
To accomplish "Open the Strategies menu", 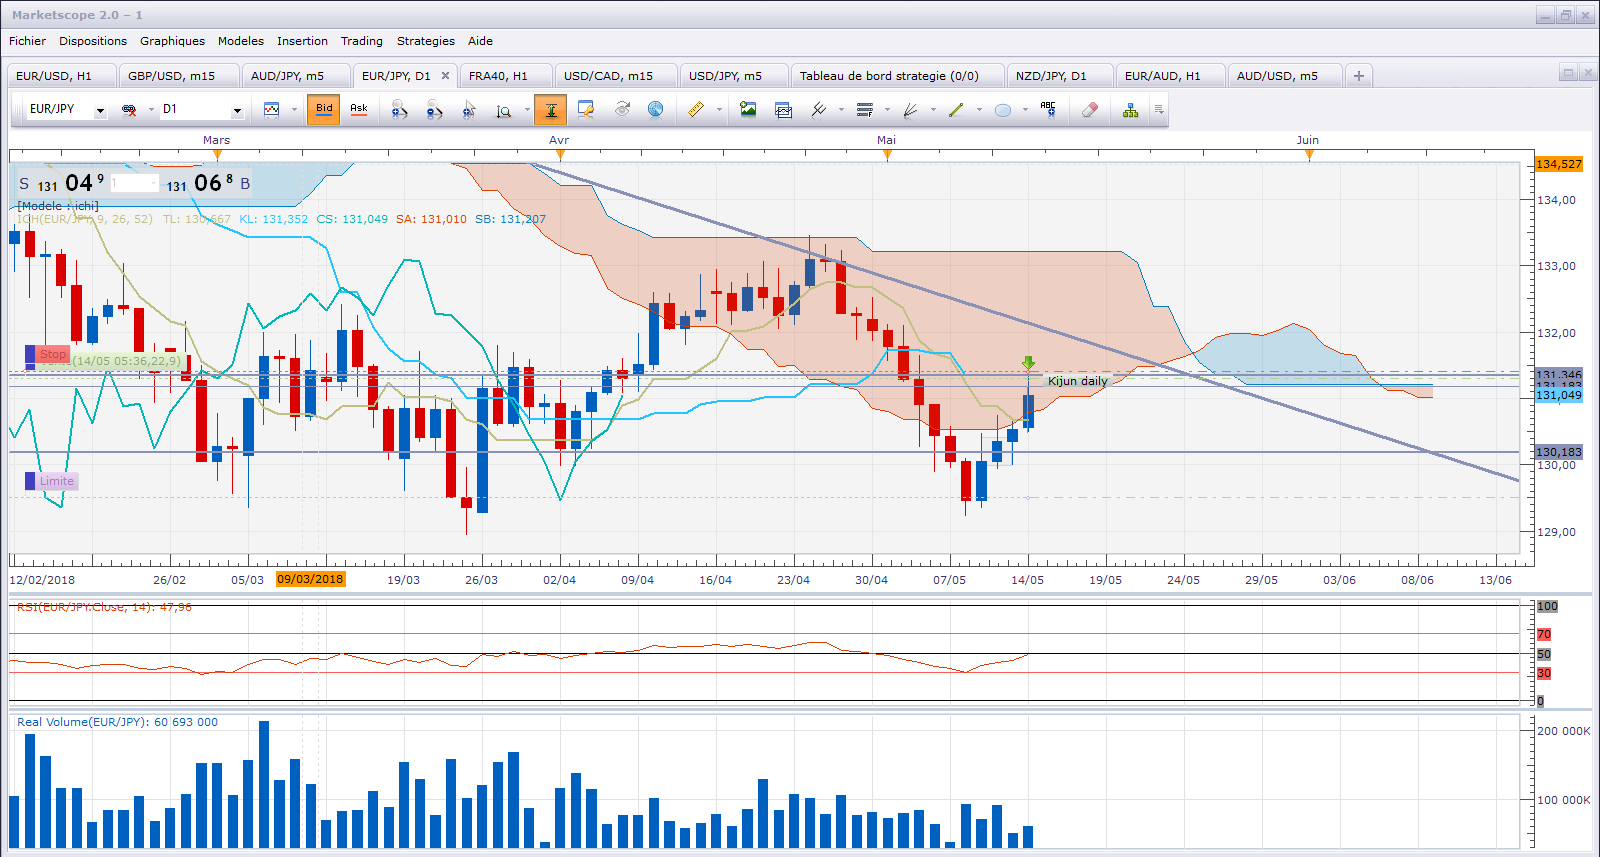I will pyautogui.click(x=426, y=41).
